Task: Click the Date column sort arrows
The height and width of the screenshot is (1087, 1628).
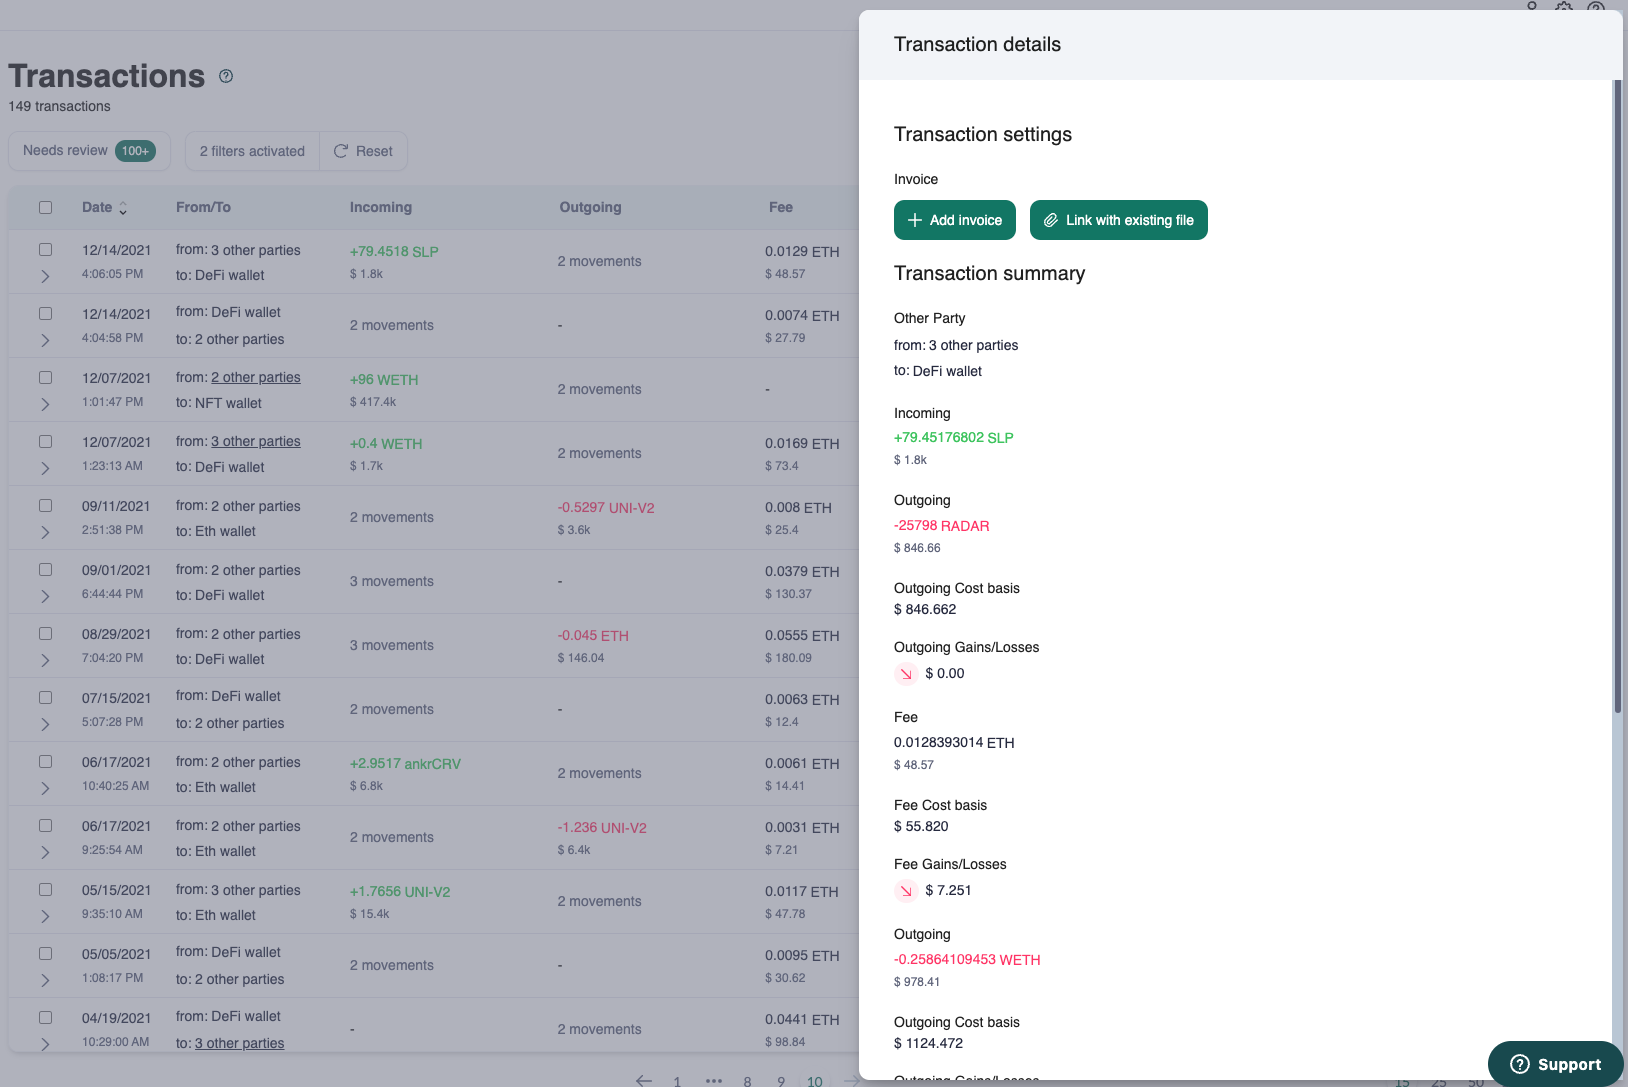Action: (x=123, y=208)
